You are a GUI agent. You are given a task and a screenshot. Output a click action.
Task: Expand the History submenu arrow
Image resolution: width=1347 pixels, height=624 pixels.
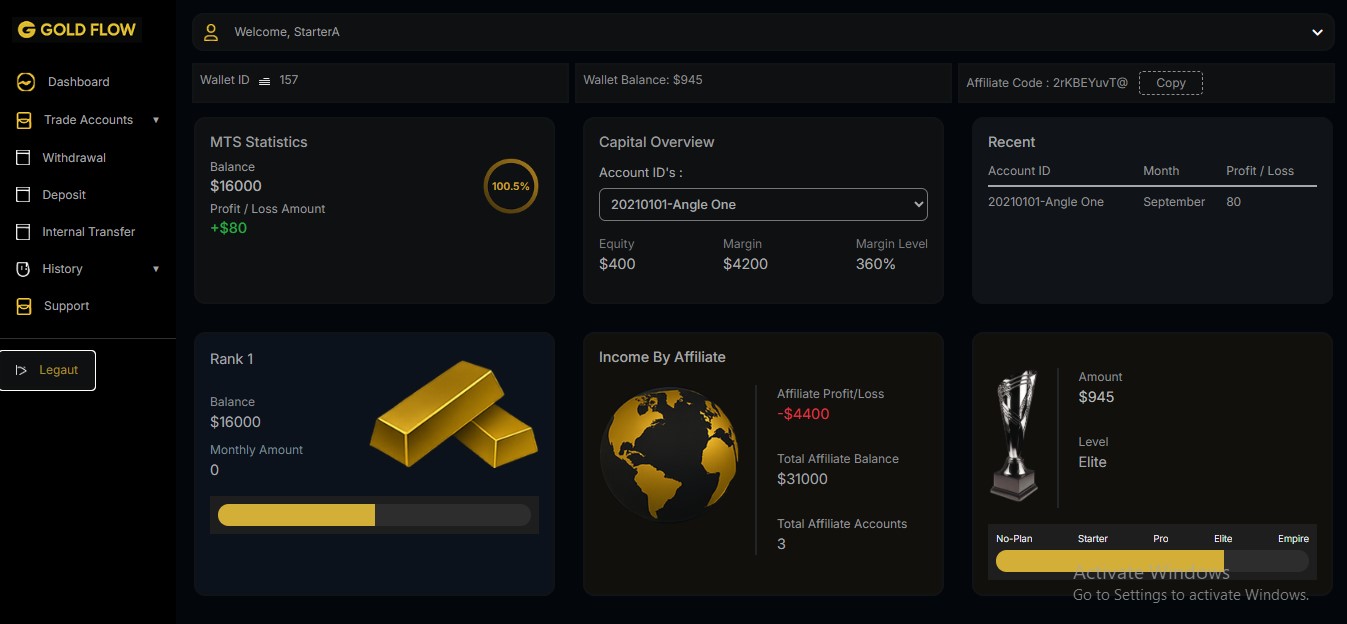pos(156,269)
